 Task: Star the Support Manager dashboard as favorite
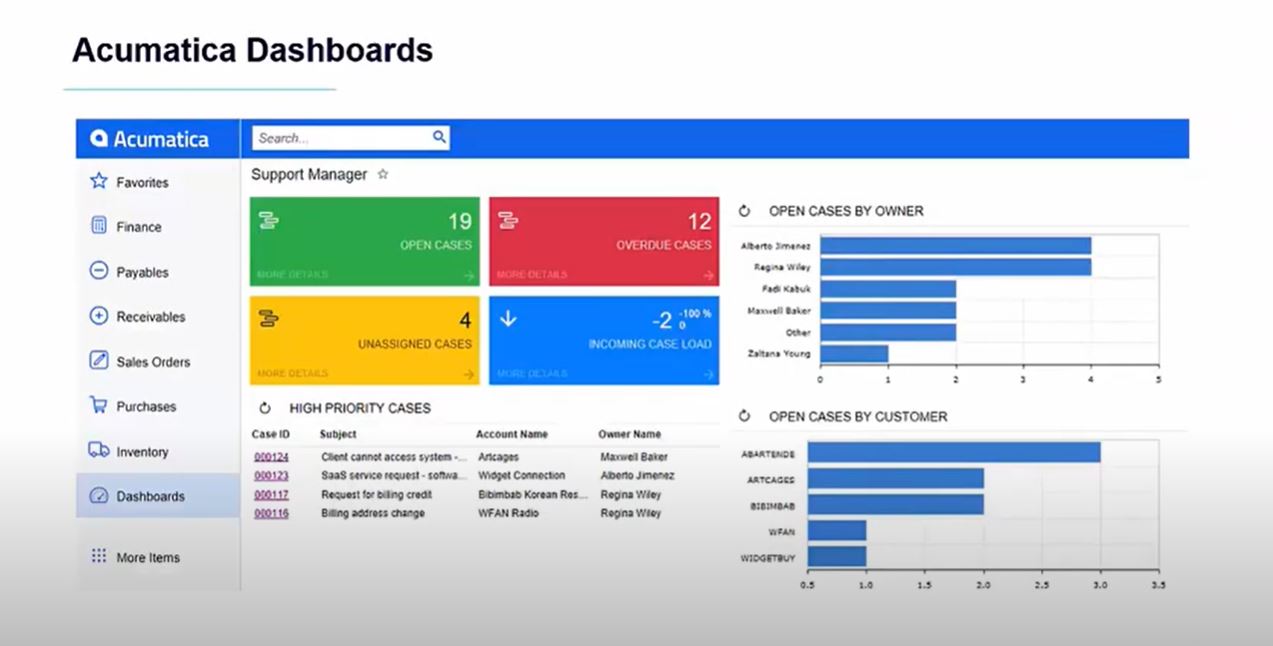click(382, 174)
